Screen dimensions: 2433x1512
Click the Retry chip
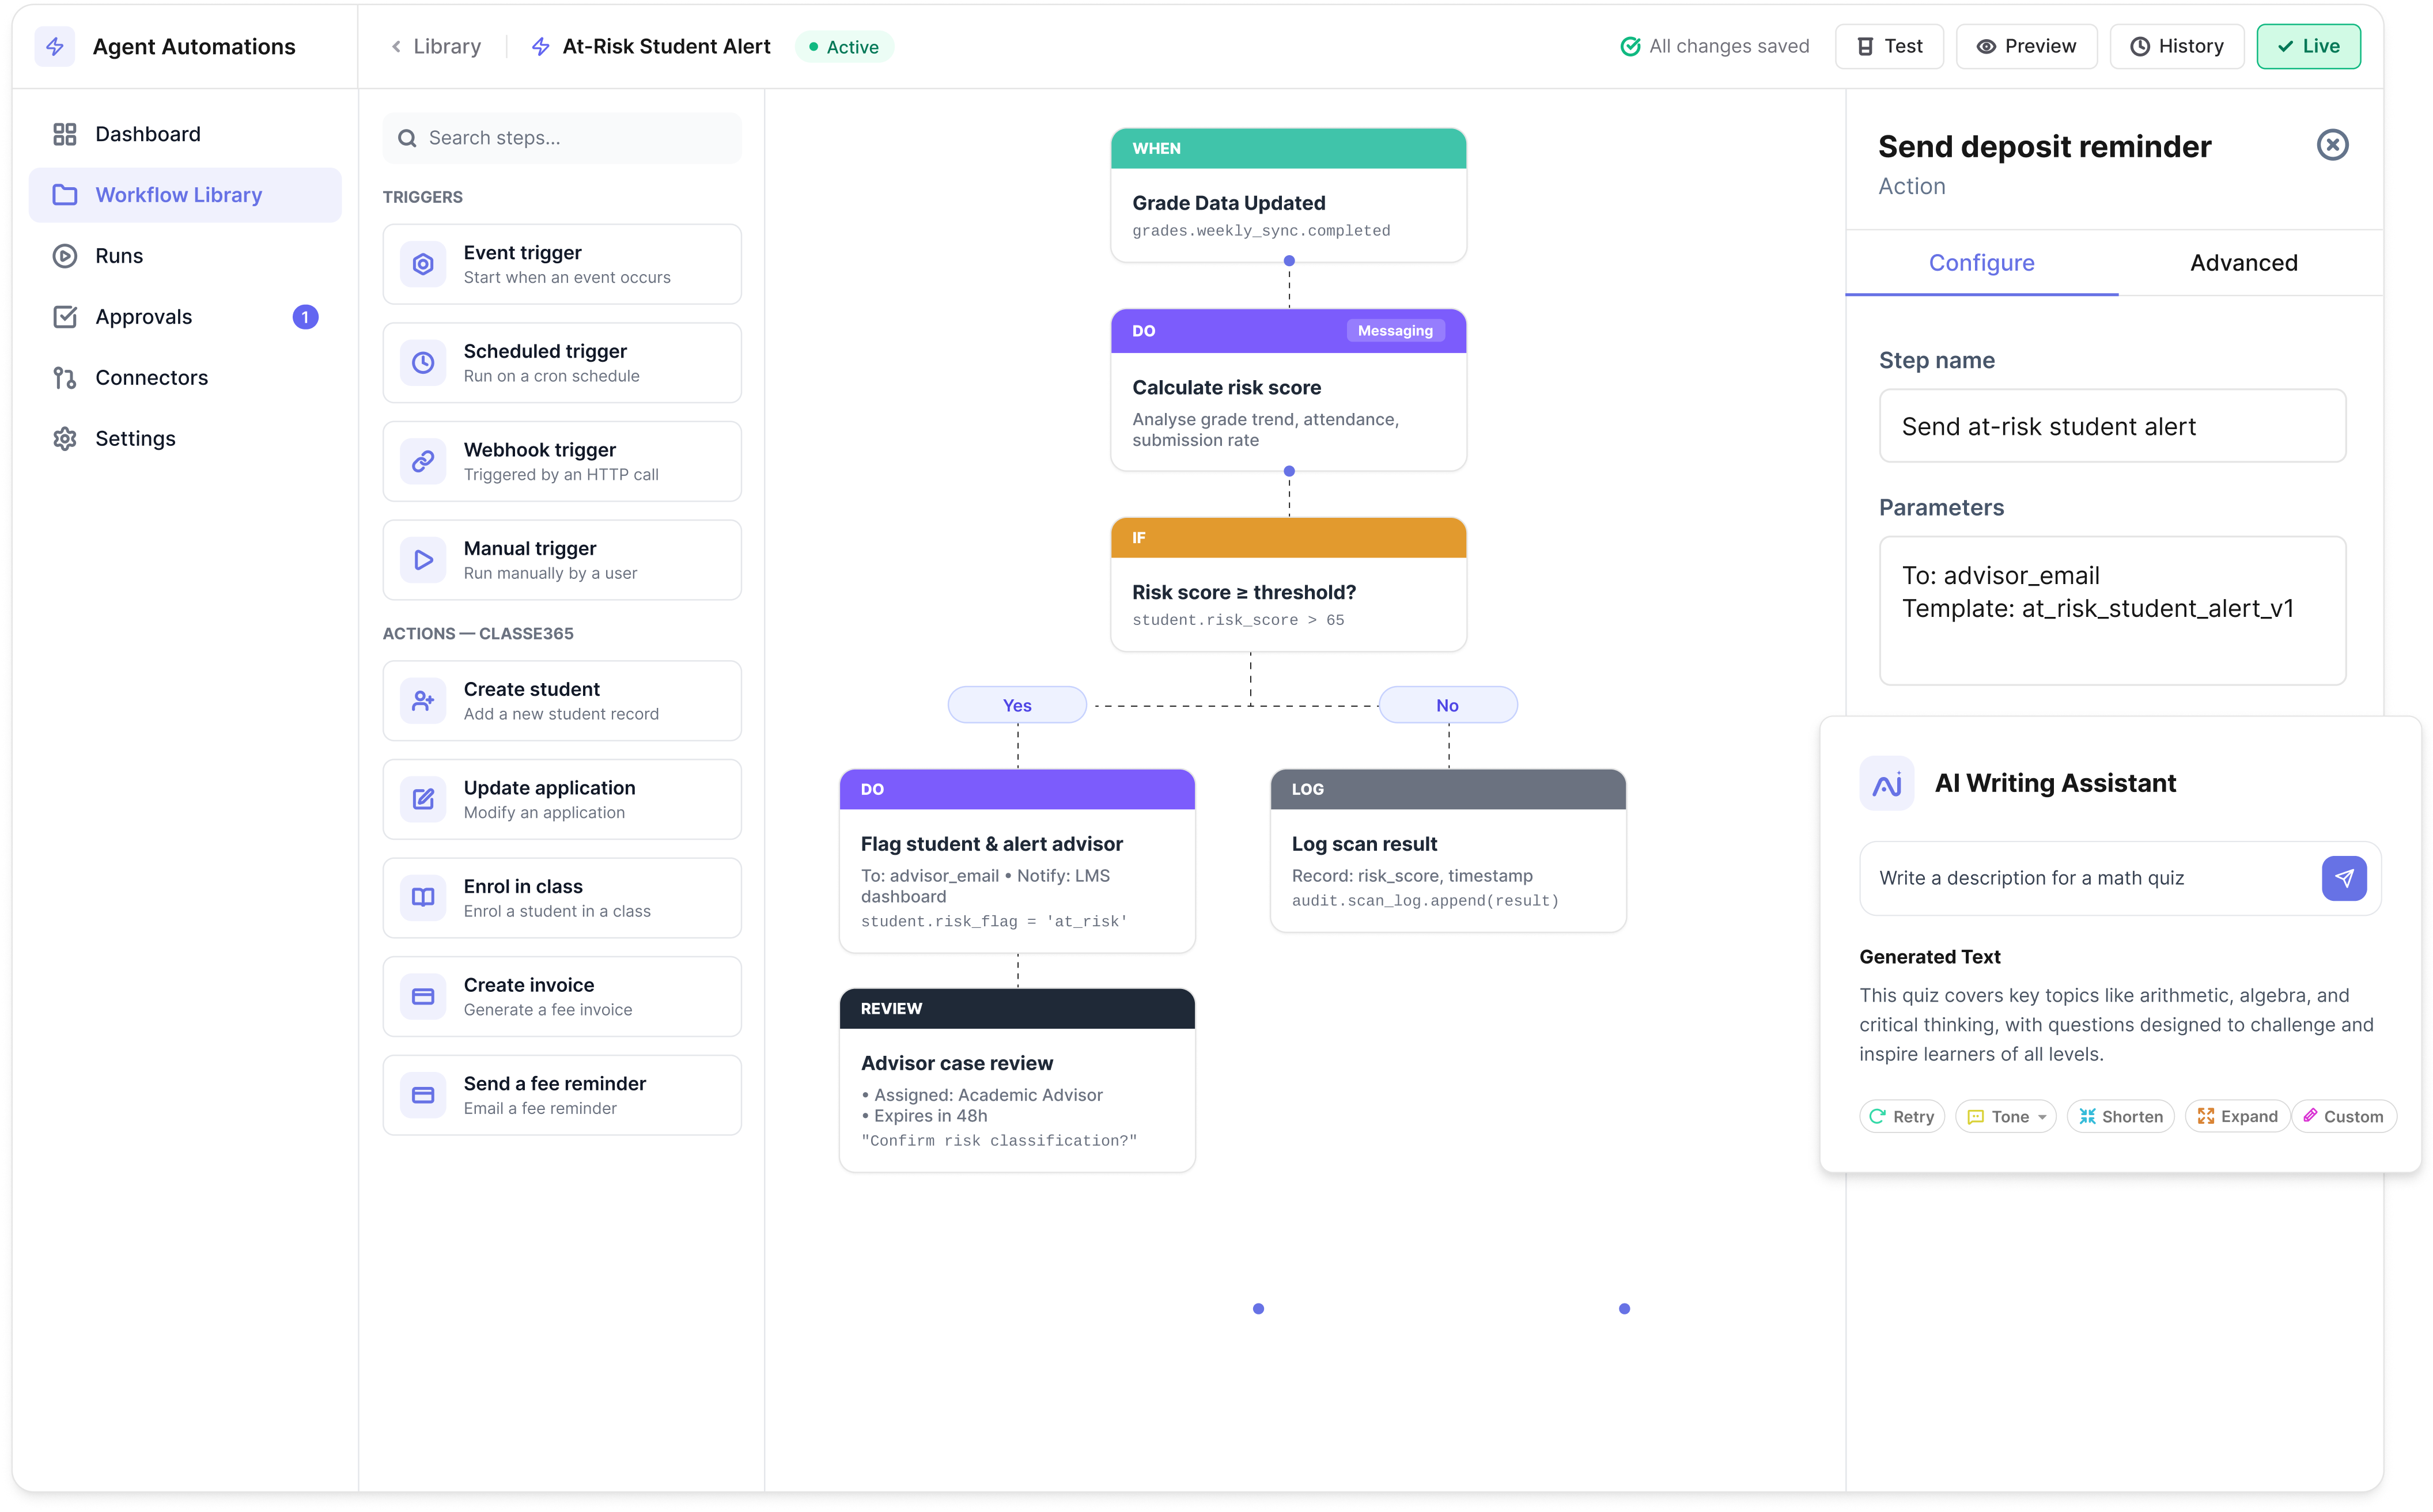[1901, 1116]
